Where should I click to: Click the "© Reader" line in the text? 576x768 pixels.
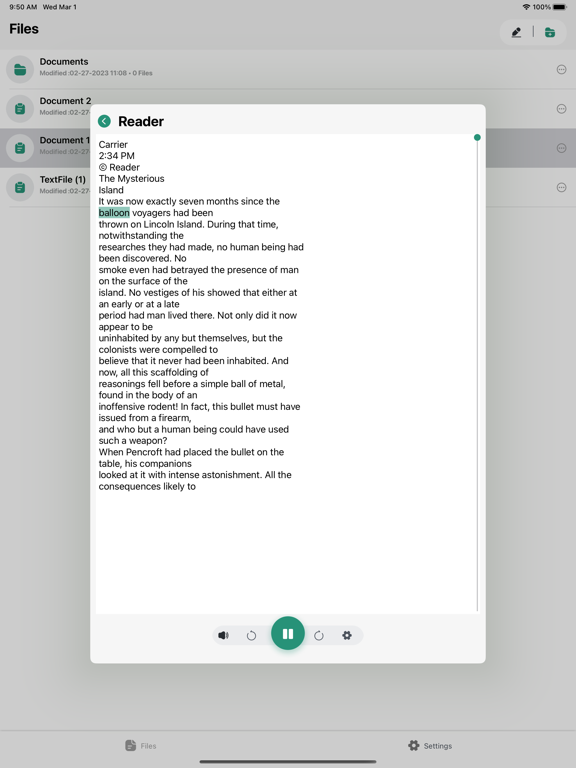[x=119, y=167]
